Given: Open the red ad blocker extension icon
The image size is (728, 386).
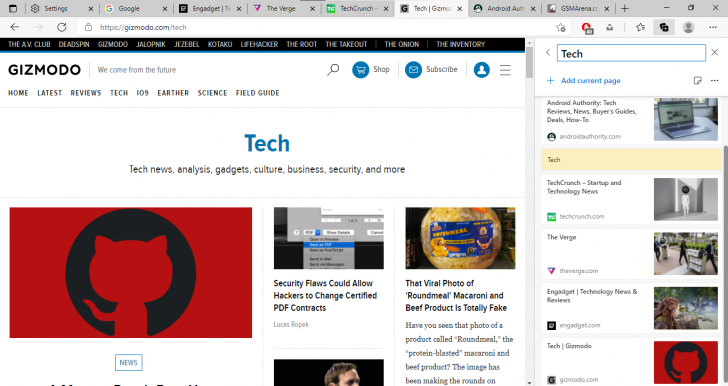Looking at the screenshot, I should (587, 28).
